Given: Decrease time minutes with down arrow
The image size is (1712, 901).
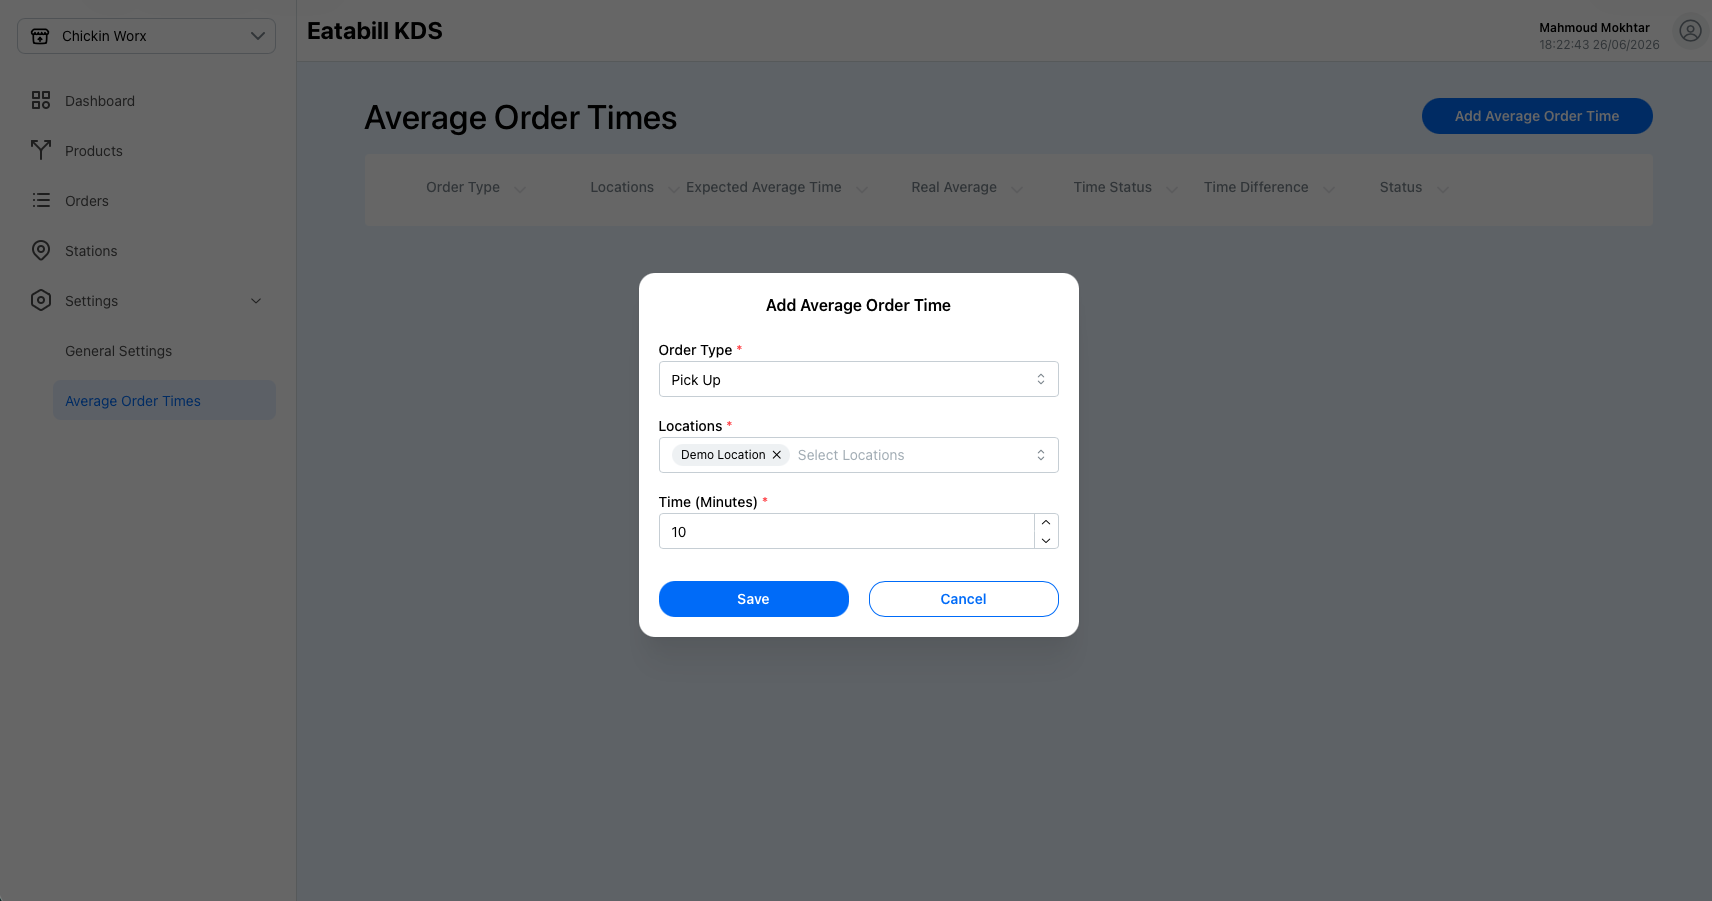Looking at the screenshot, I should pyautogui.click(x=1046, y=540).
